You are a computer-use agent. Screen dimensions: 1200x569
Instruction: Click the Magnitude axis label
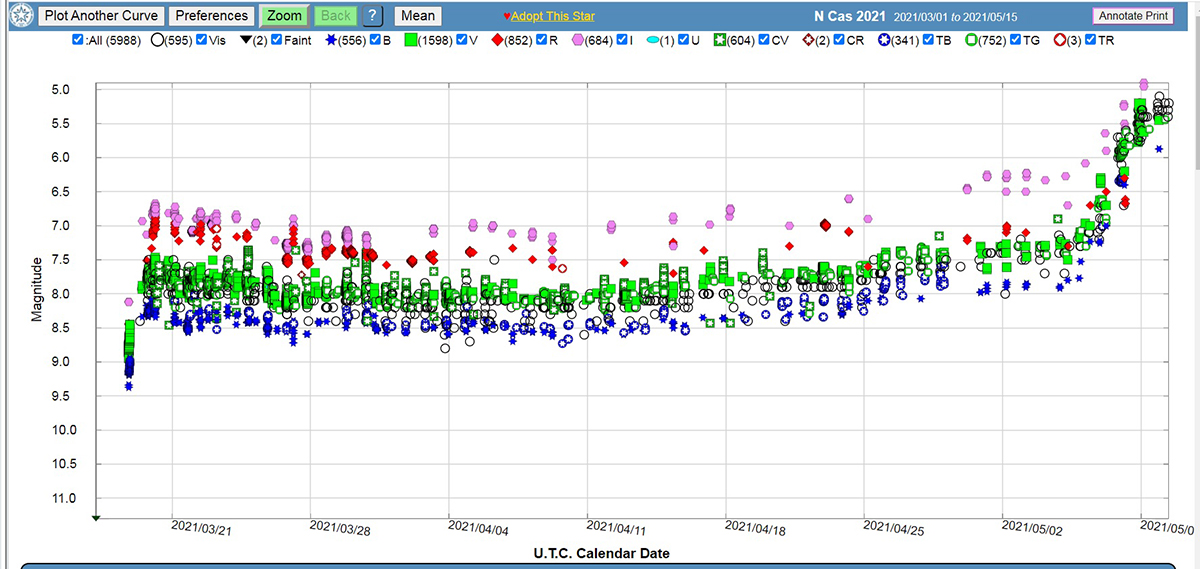[x=37, y=290]
